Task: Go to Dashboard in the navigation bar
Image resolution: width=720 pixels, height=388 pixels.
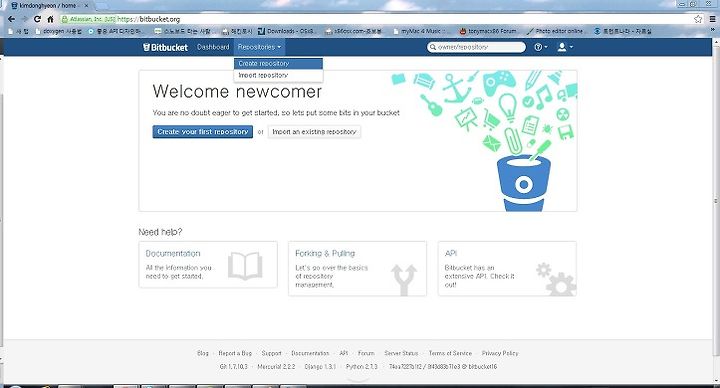Action: click(213, 47)
